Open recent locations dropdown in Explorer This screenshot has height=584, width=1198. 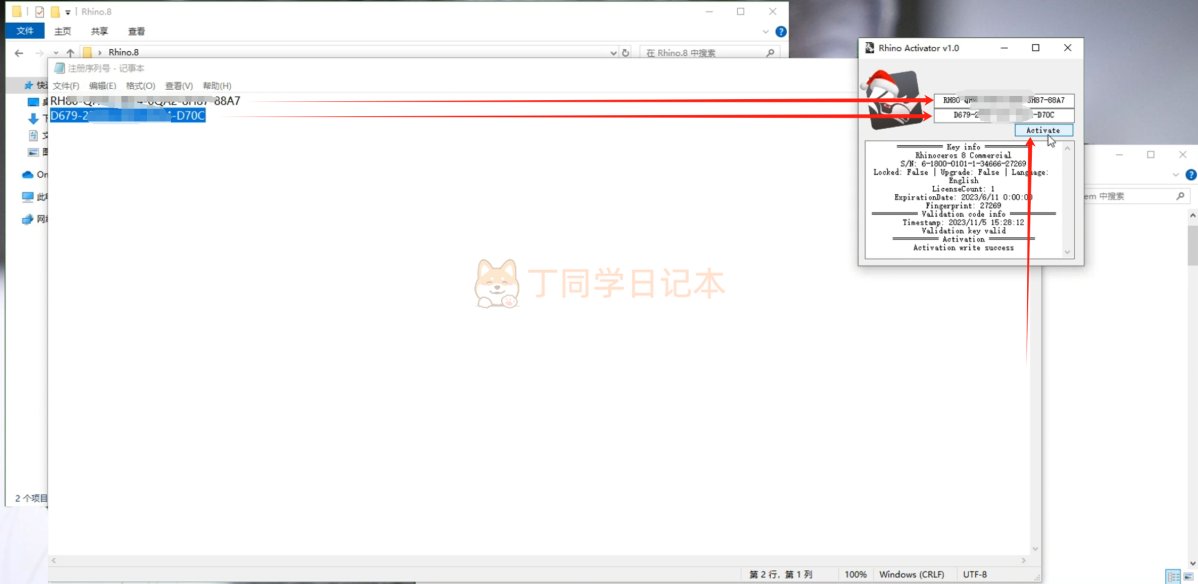[x=56, y=53]
